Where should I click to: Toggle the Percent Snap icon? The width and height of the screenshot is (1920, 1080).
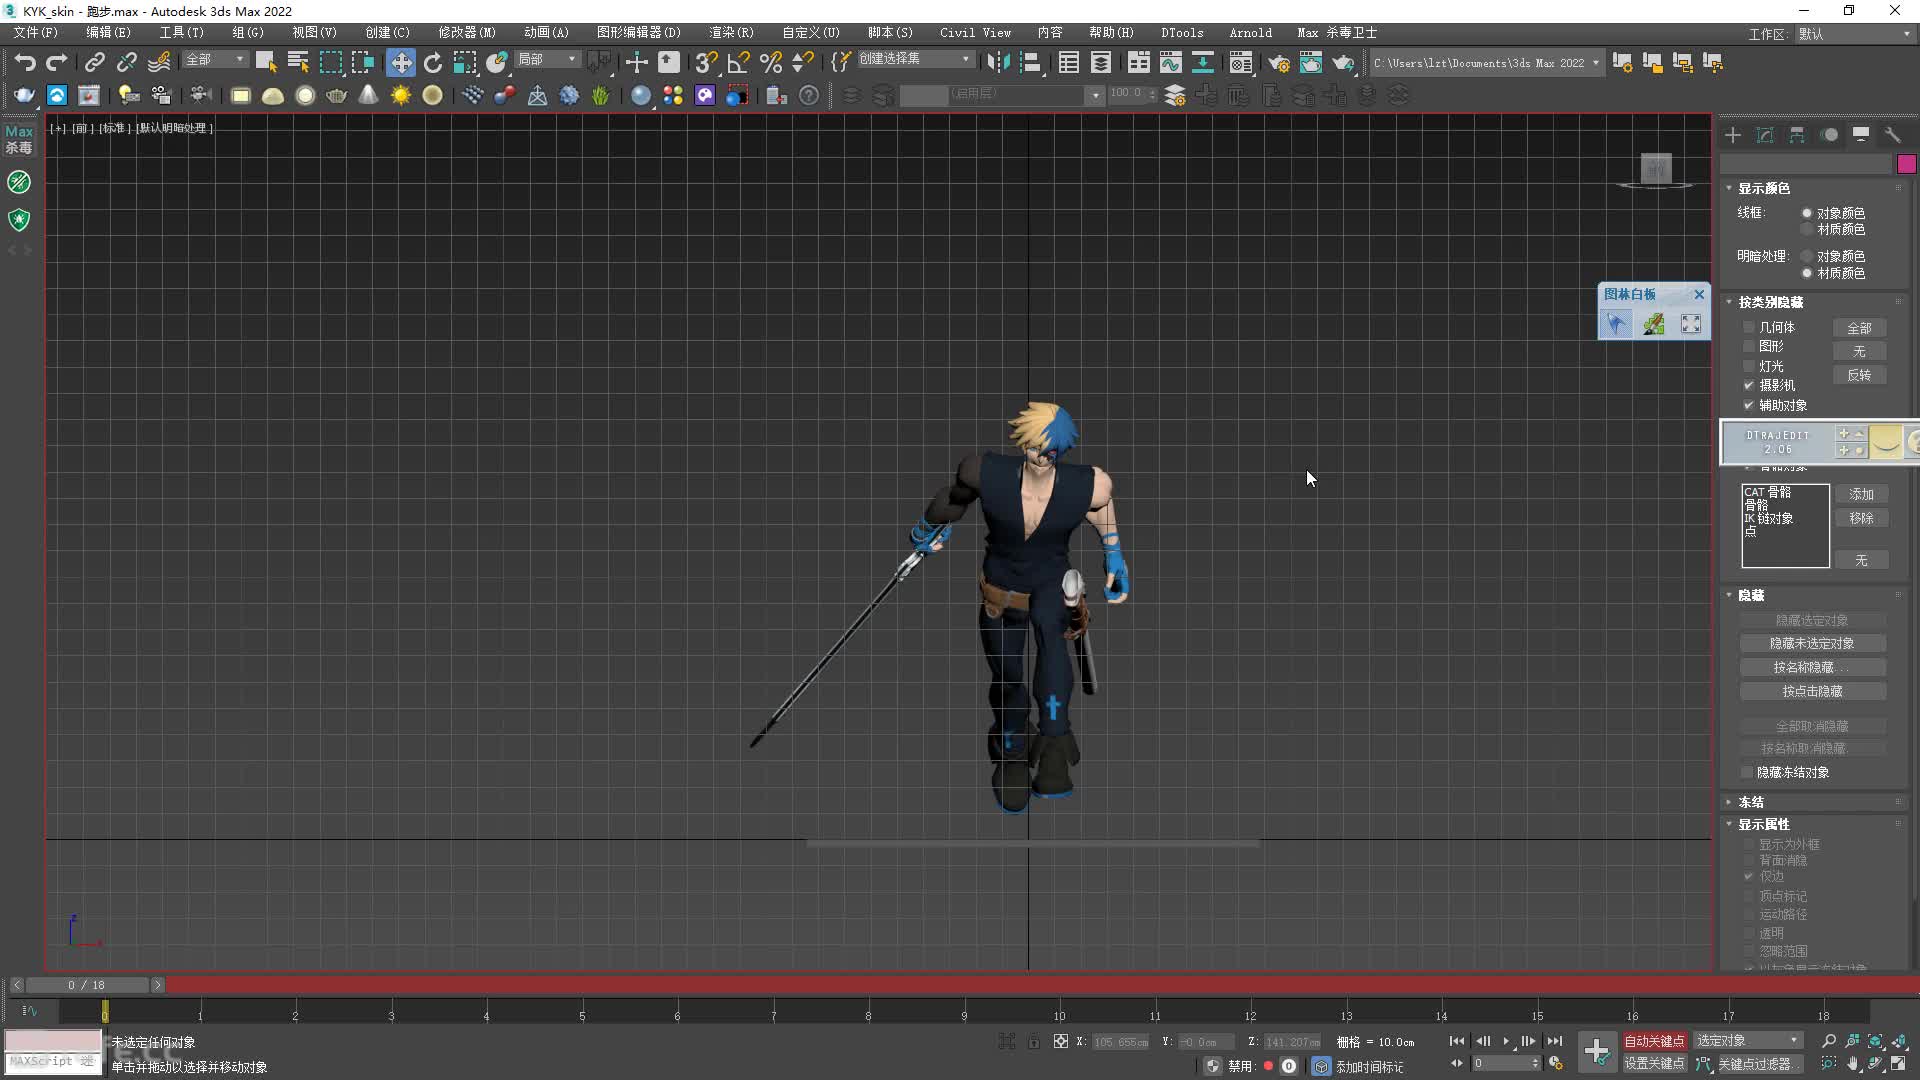(770, 62)
